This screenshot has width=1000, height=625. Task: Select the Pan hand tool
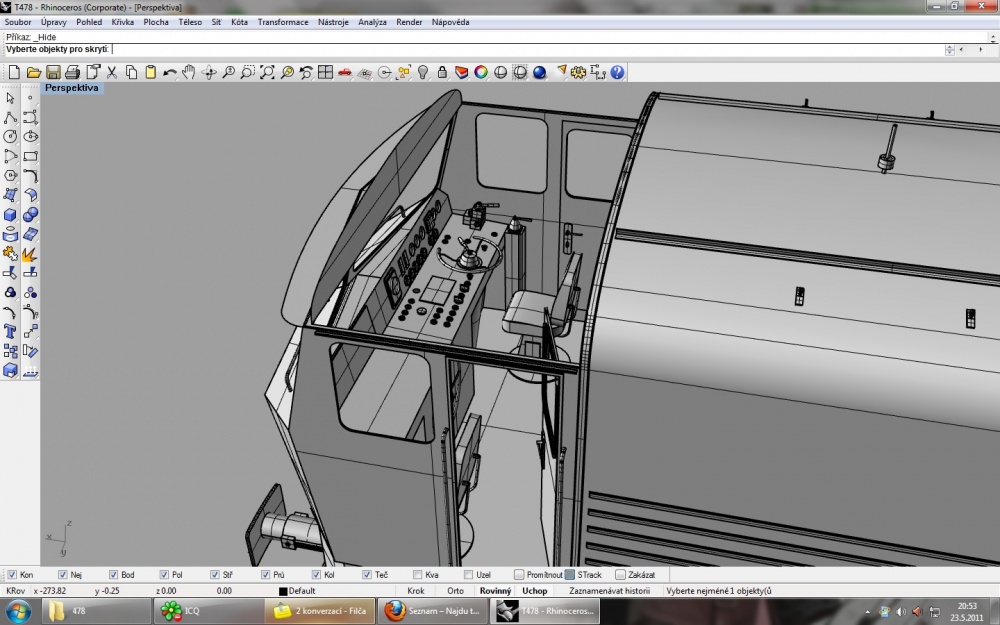189,72
